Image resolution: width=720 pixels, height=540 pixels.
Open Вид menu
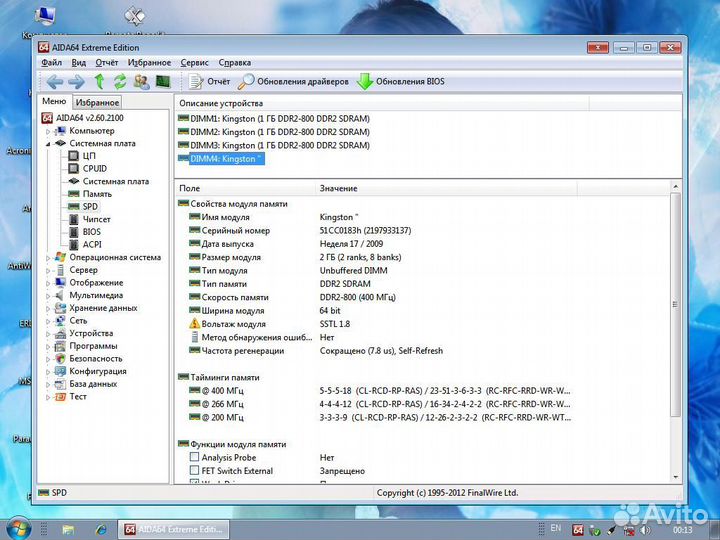[x=79, y=63]
